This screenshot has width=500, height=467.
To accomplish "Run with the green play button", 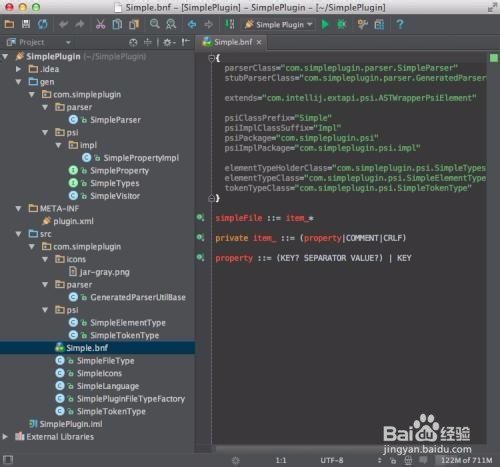I will point(325,24).
